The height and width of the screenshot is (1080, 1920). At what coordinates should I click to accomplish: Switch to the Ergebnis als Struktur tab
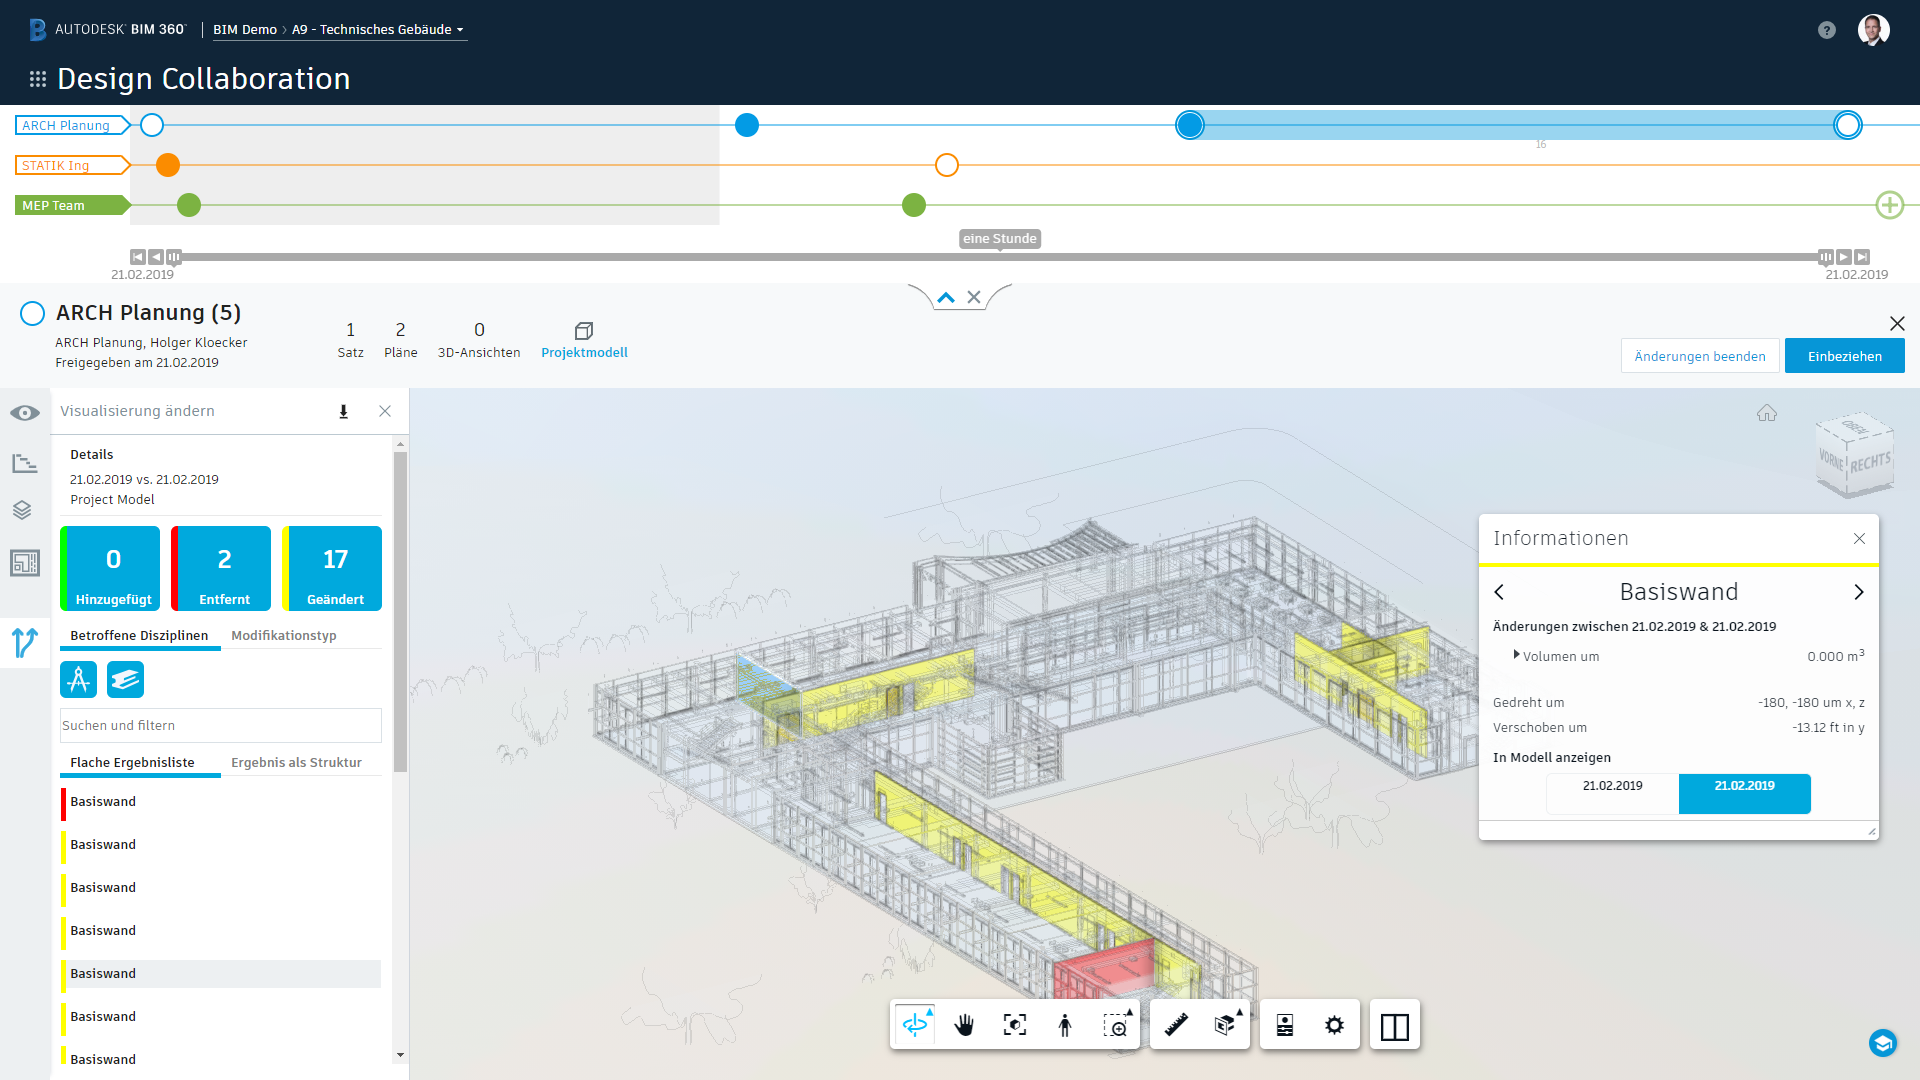coord(296,762)
